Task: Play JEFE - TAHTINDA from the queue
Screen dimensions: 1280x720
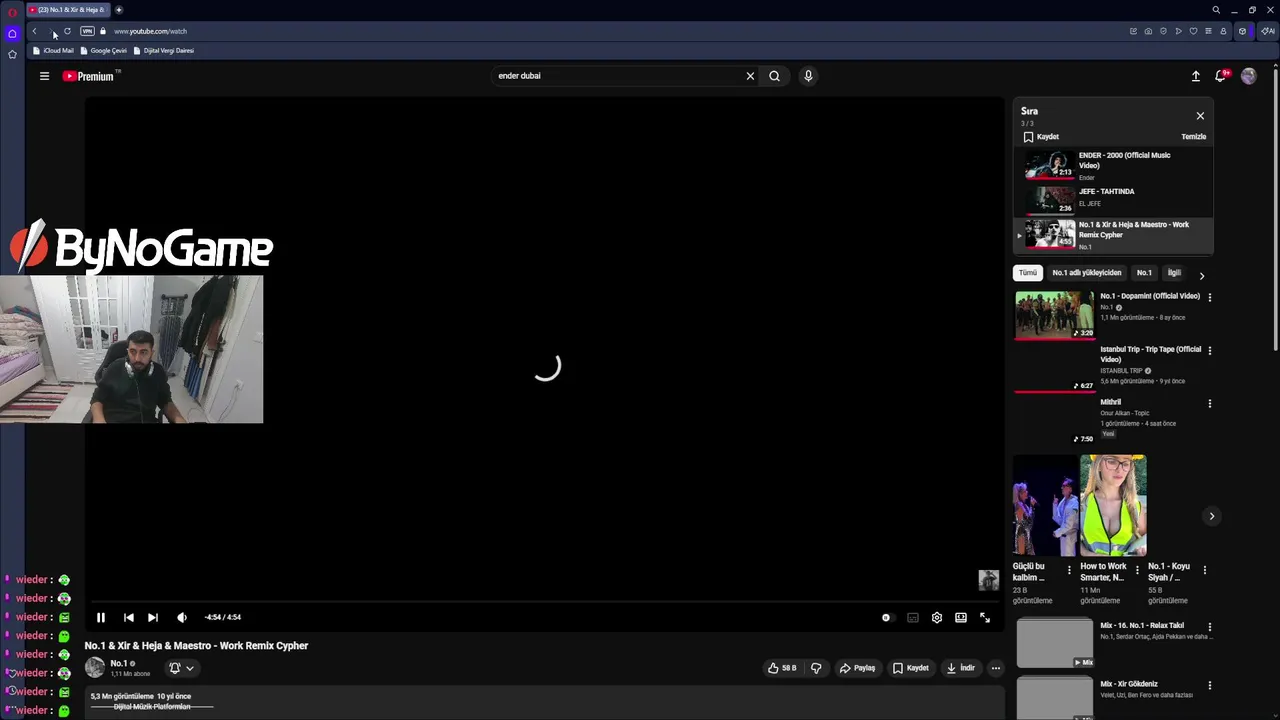Action: pos(1114,199)
